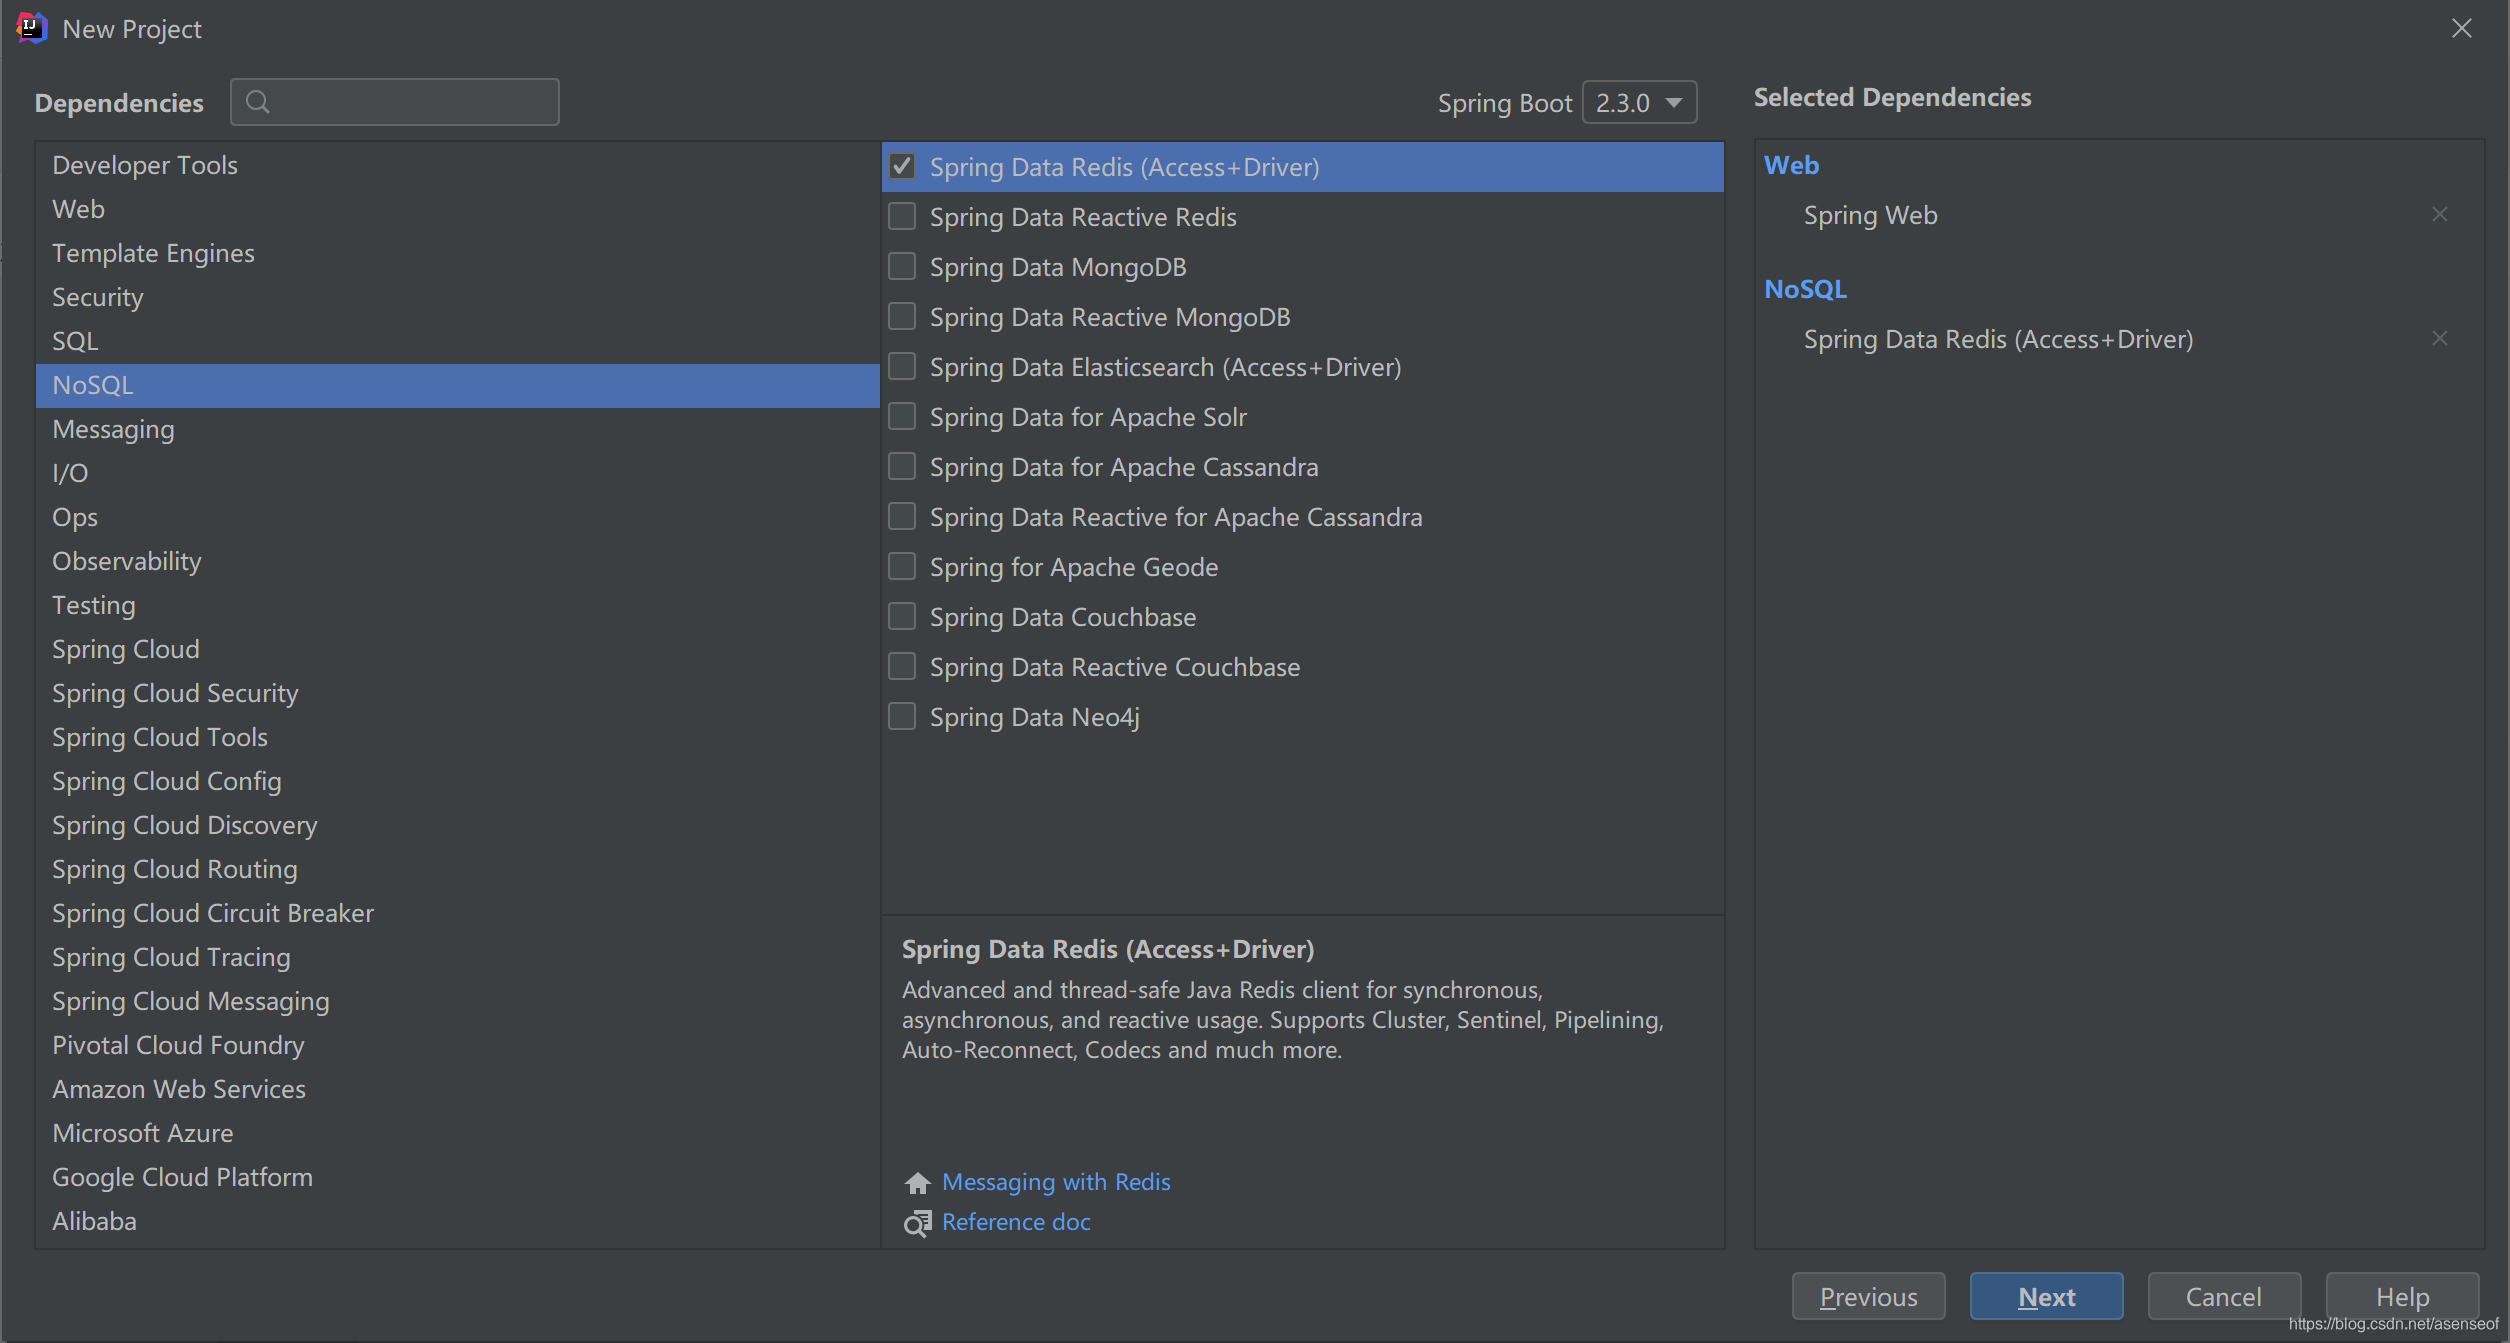Click the dependencies search input field

[x=395, y=101]
